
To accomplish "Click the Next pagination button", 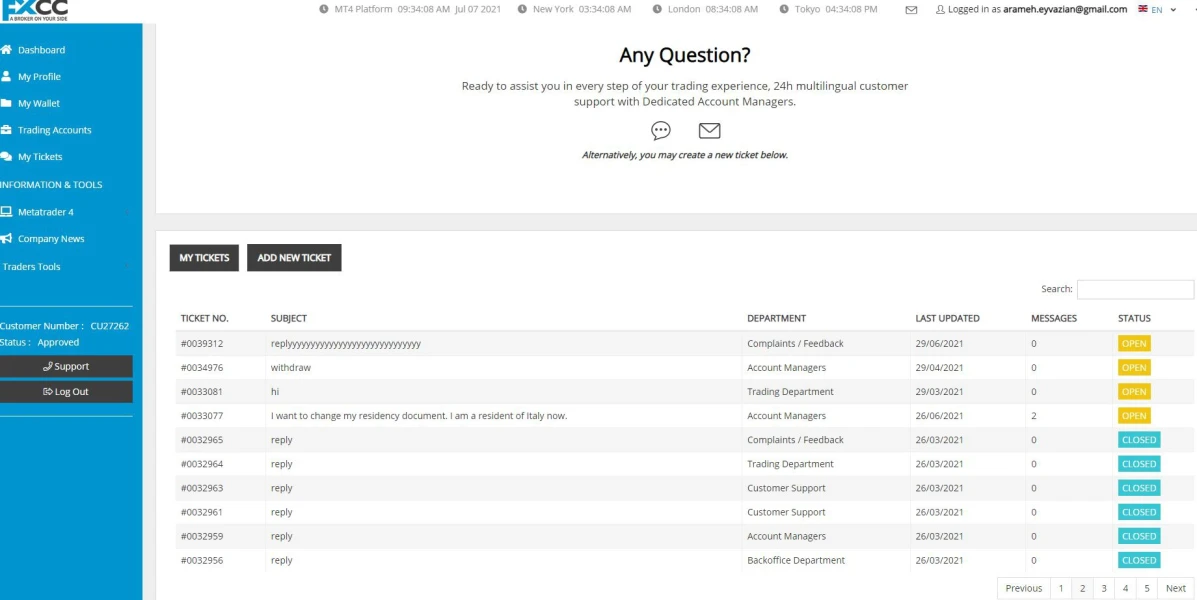I will click(x=1175, y=589).
